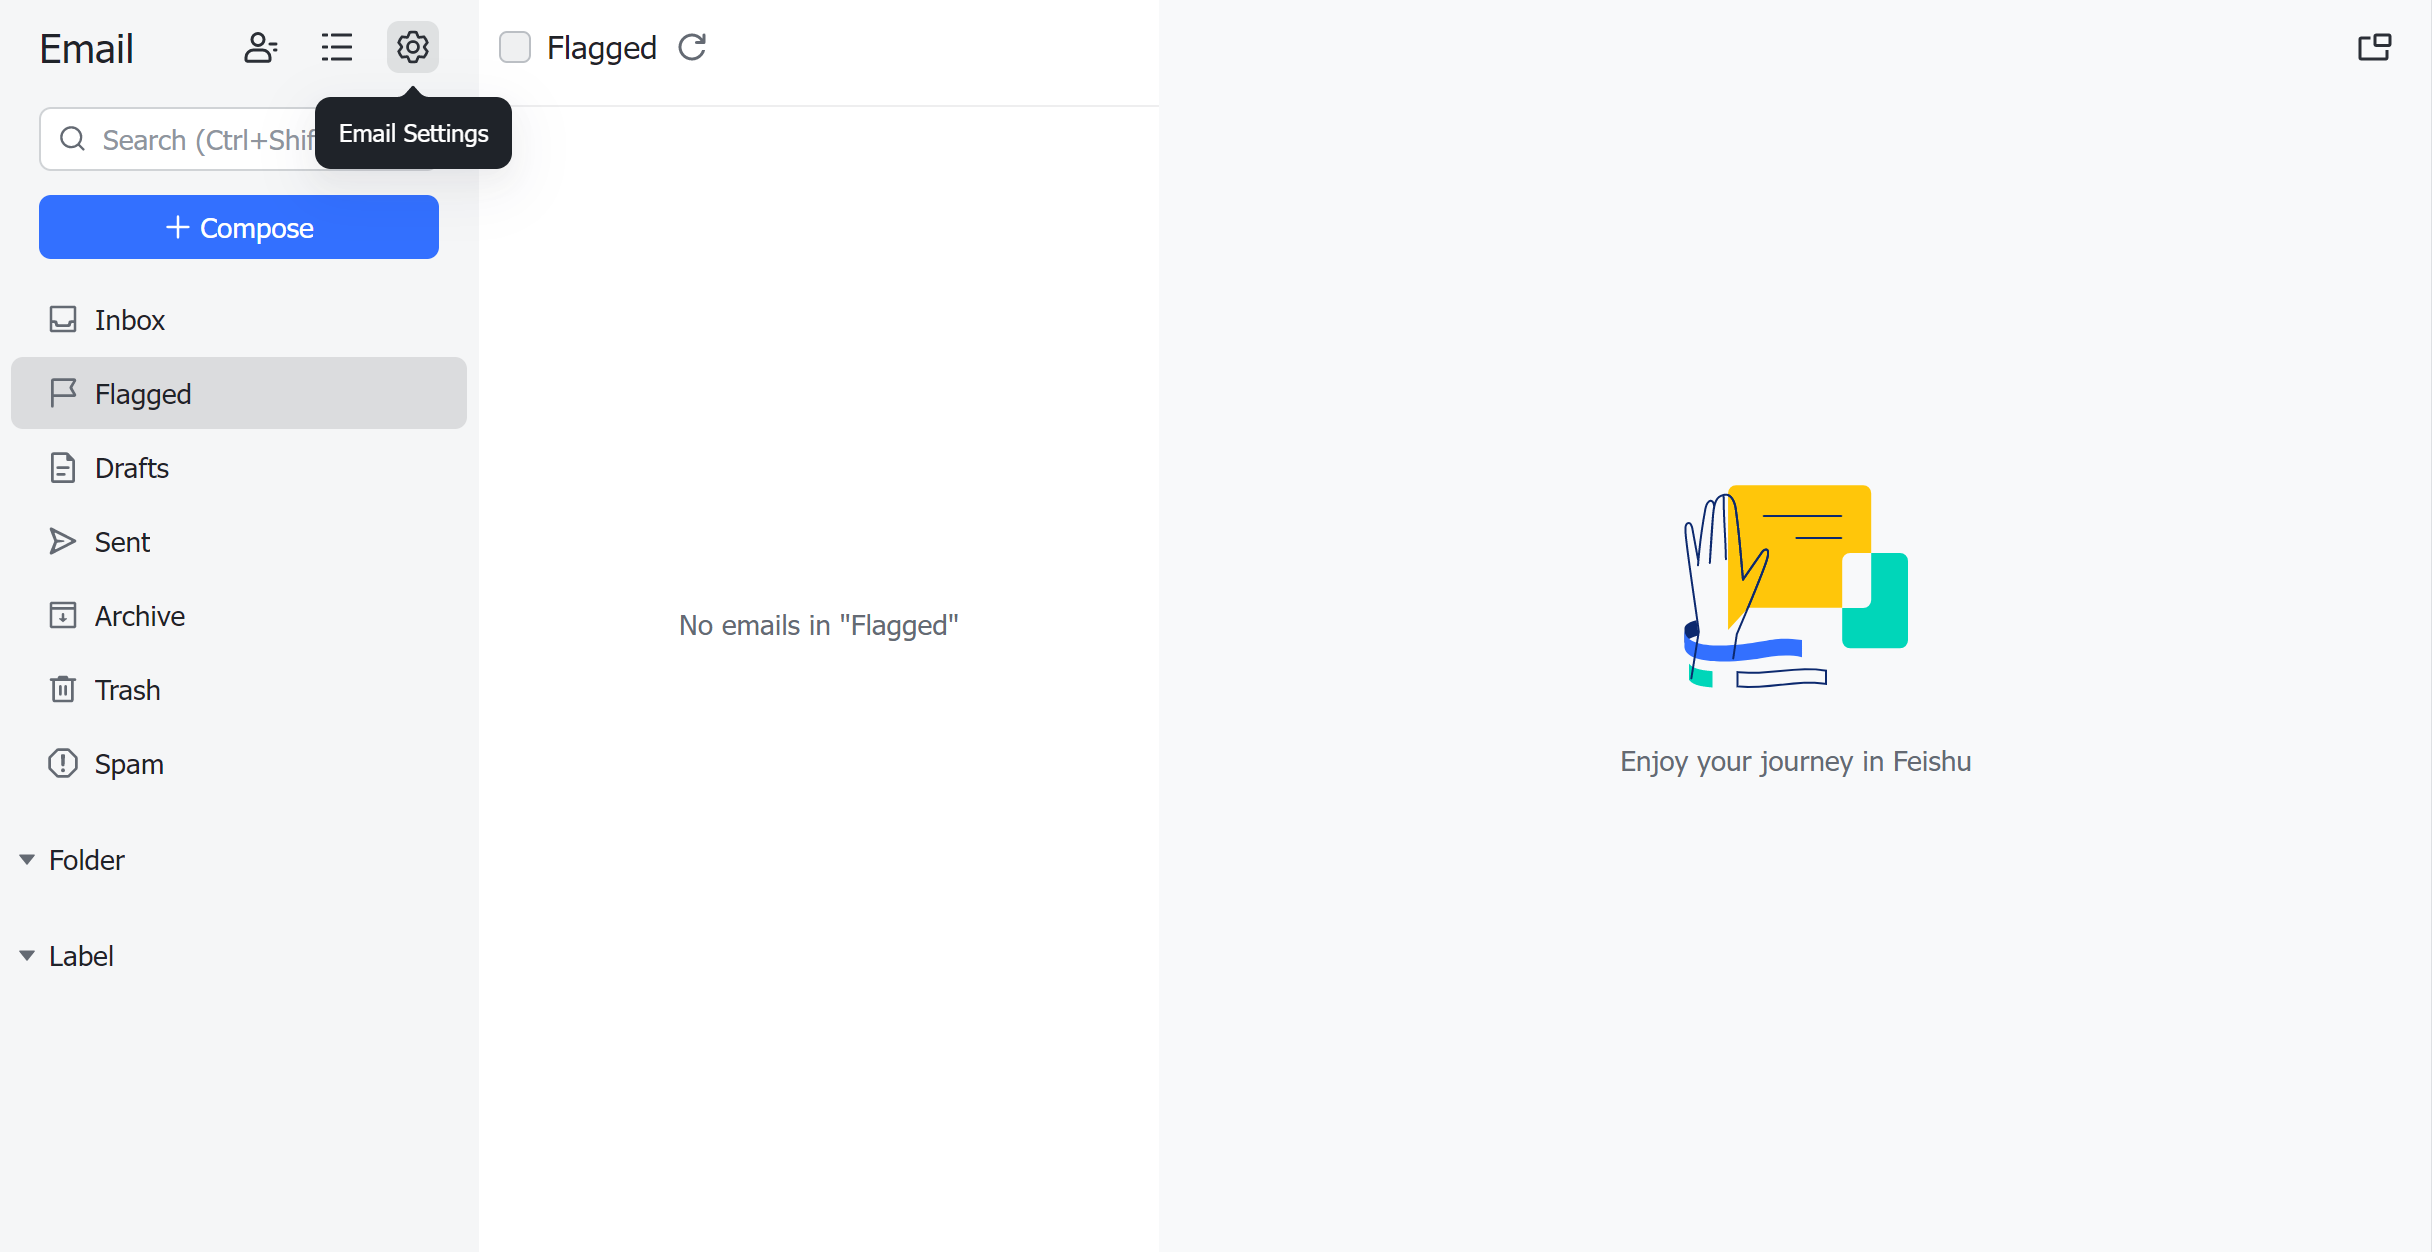Screen dimensions: 2432x1252
Task: Open the Inbox folder
Action: click(131, 318)
